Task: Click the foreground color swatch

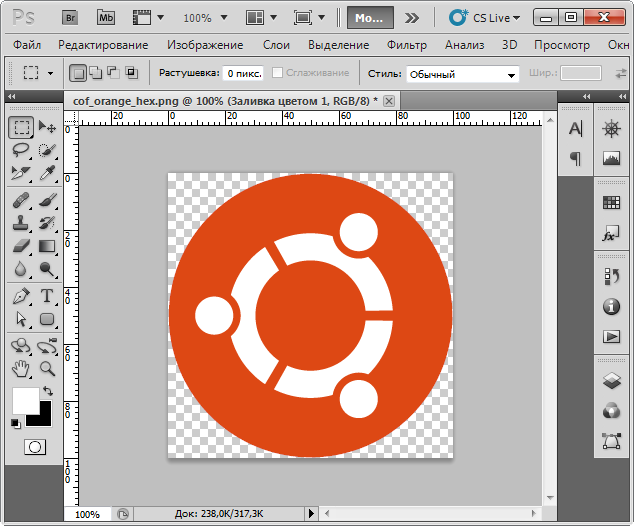Action: [x=25, y=399]
